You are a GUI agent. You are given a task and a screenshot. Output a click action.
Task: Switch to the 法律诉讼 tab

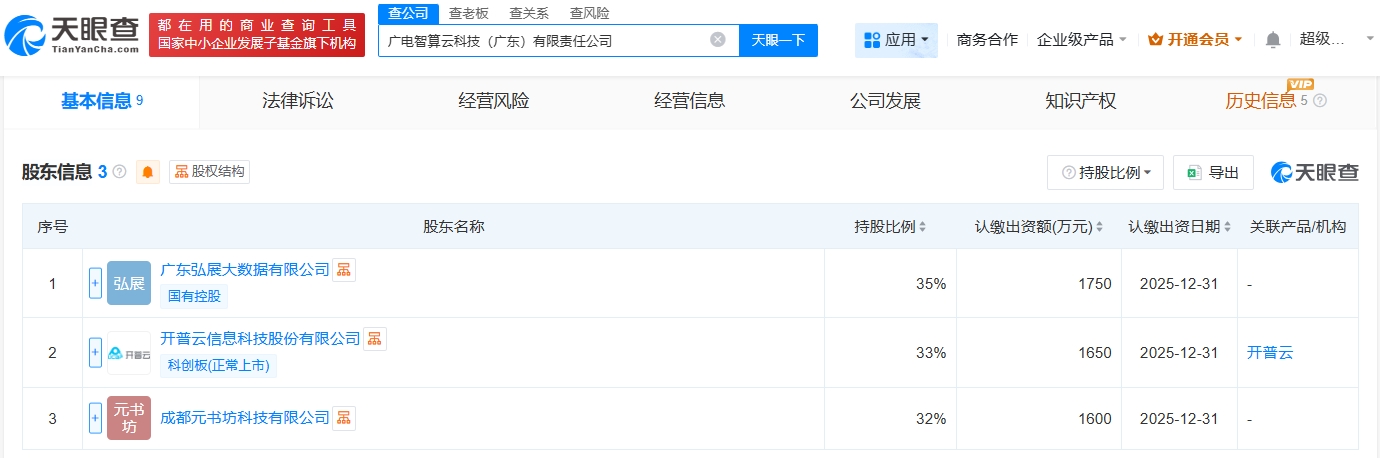[297, 101]
